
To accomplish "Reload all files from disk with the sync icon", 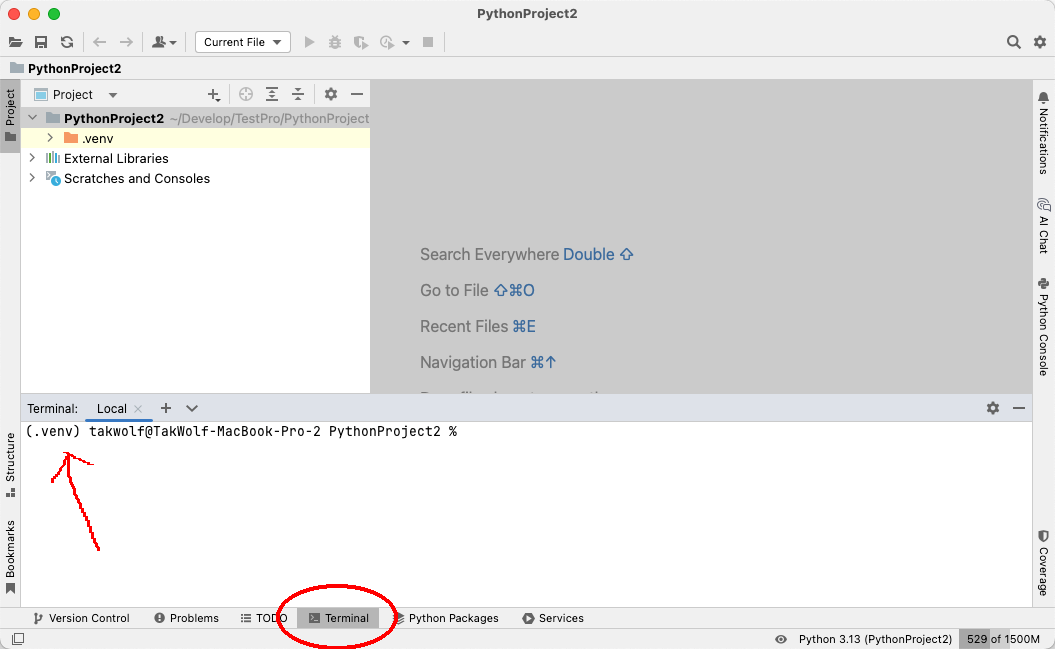I will (x=67, y=42).
